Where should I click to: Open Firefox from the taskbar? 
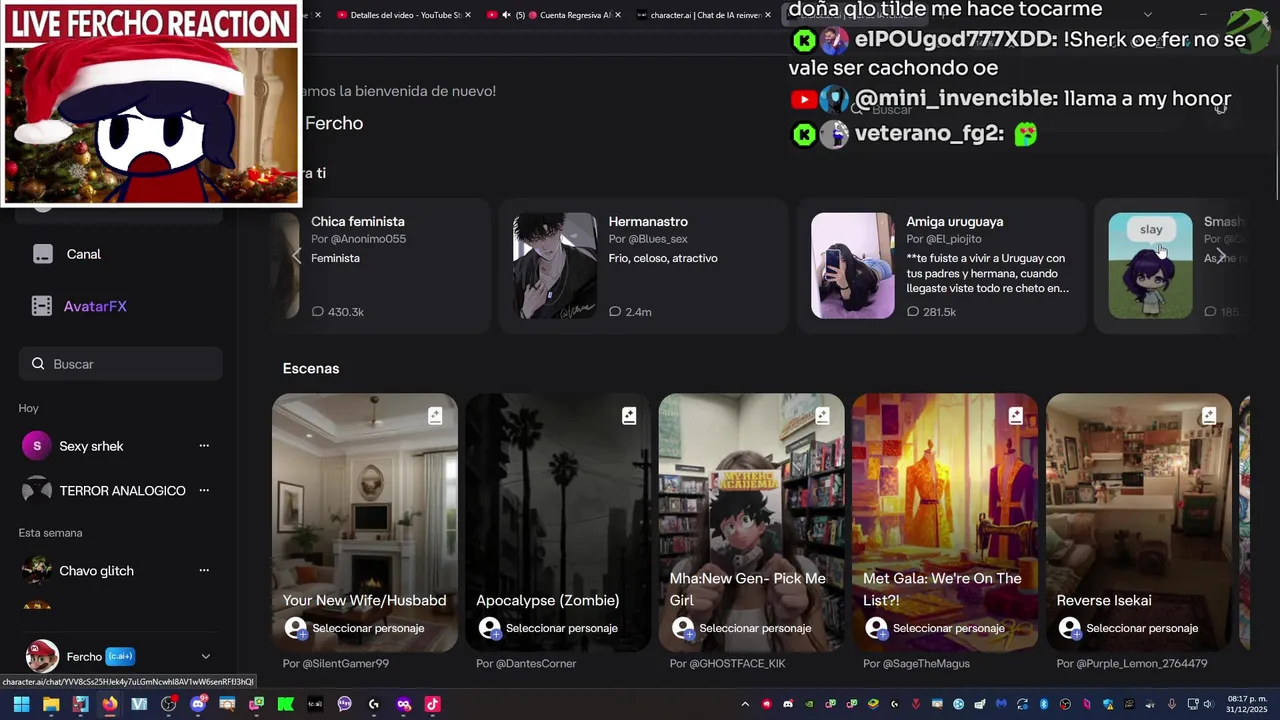click(110, 704)
